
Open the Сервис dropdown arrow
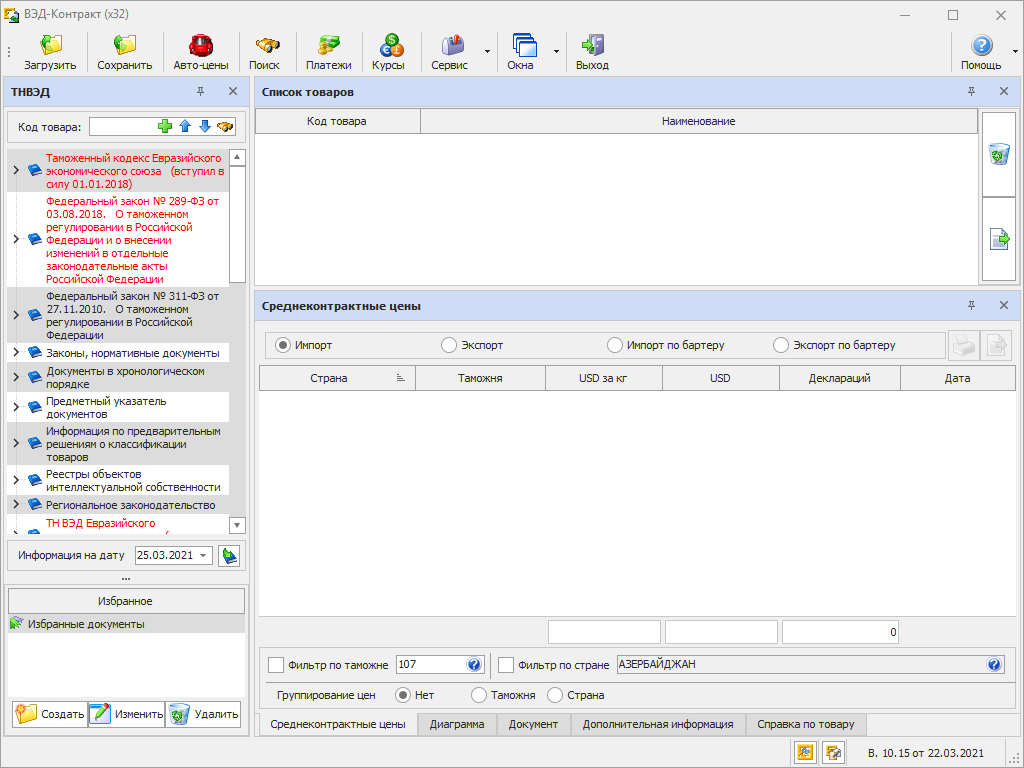(x=487, y=51)
